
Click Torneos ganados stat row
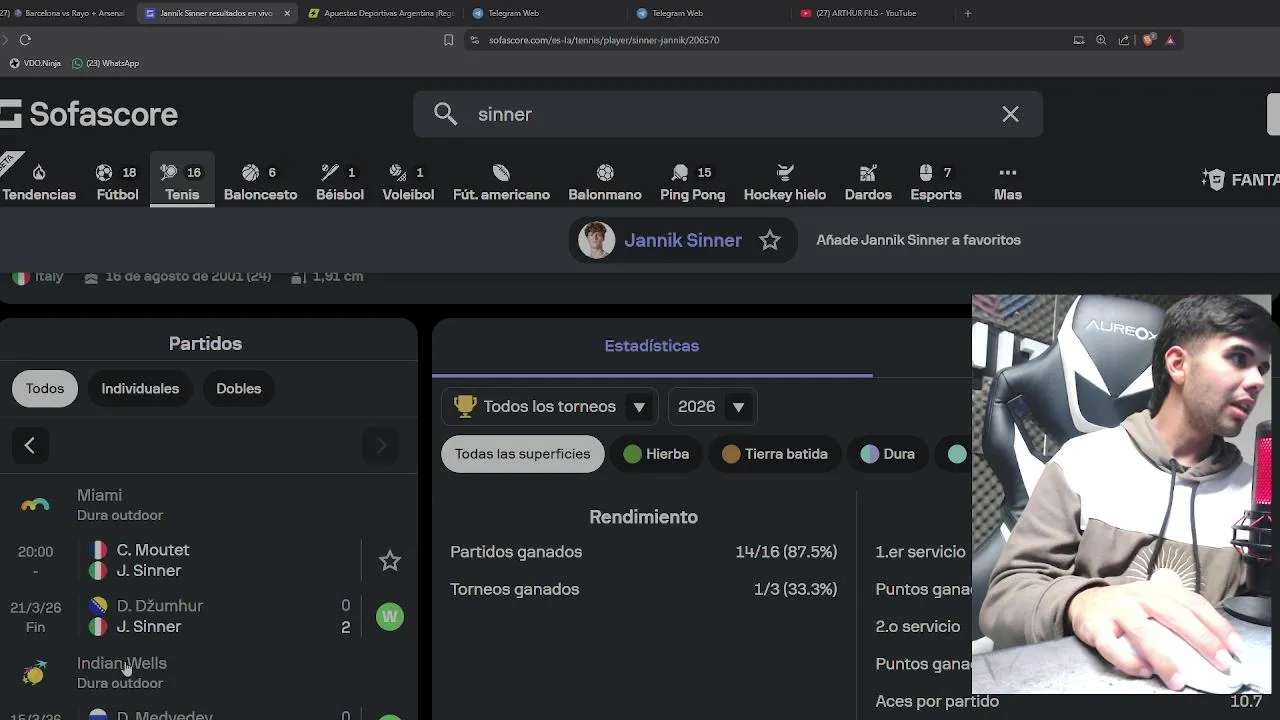click(644, 589)
